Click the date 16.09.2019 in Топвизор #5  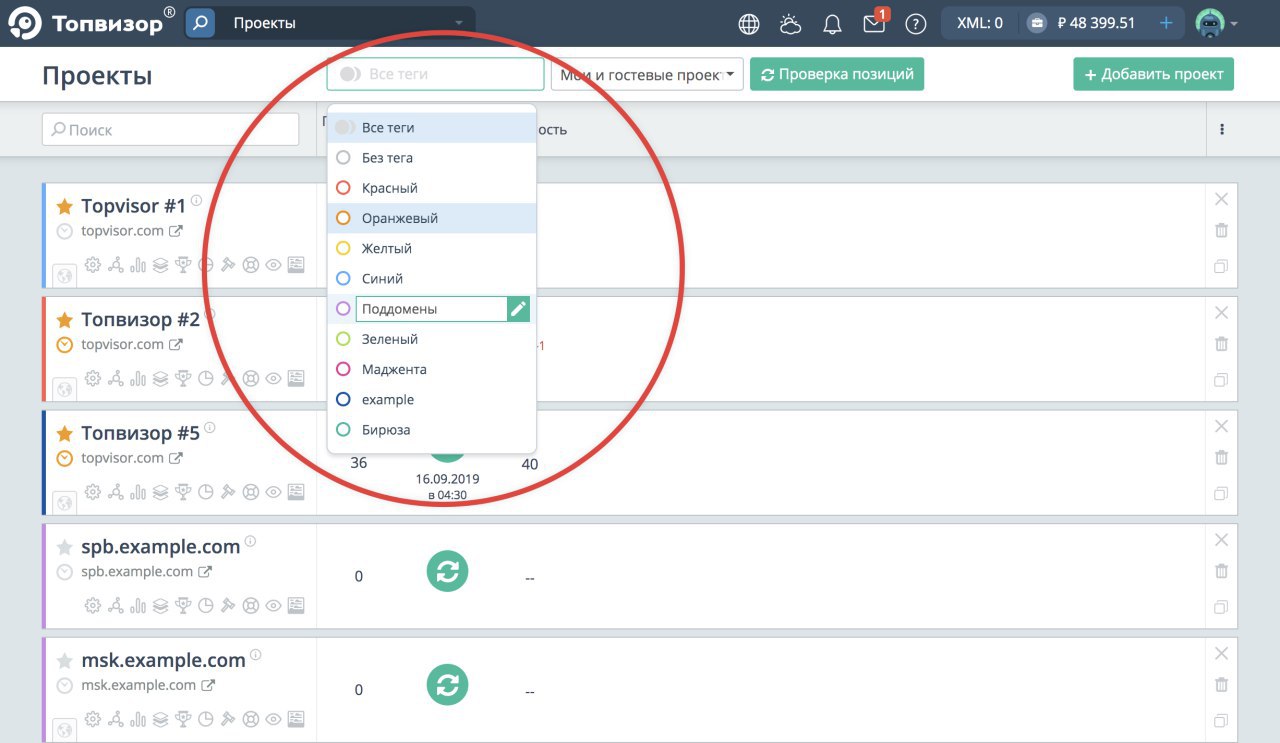[448, 479]
